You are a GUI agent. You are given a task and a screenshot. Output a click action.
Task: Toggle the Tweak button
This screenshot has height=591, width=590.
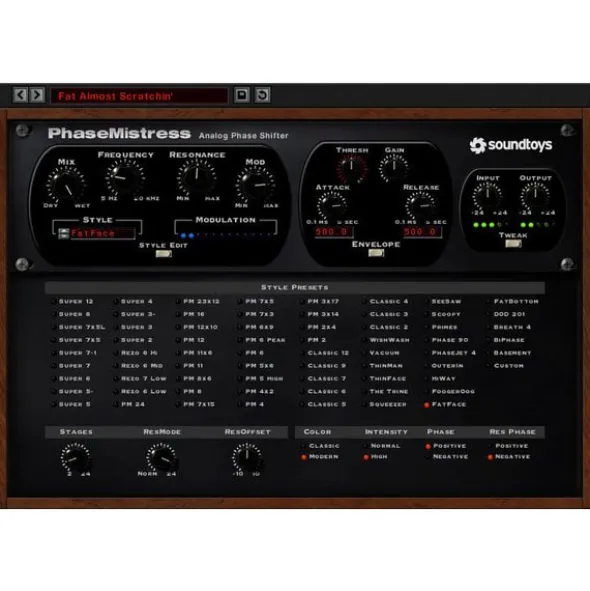513,243
